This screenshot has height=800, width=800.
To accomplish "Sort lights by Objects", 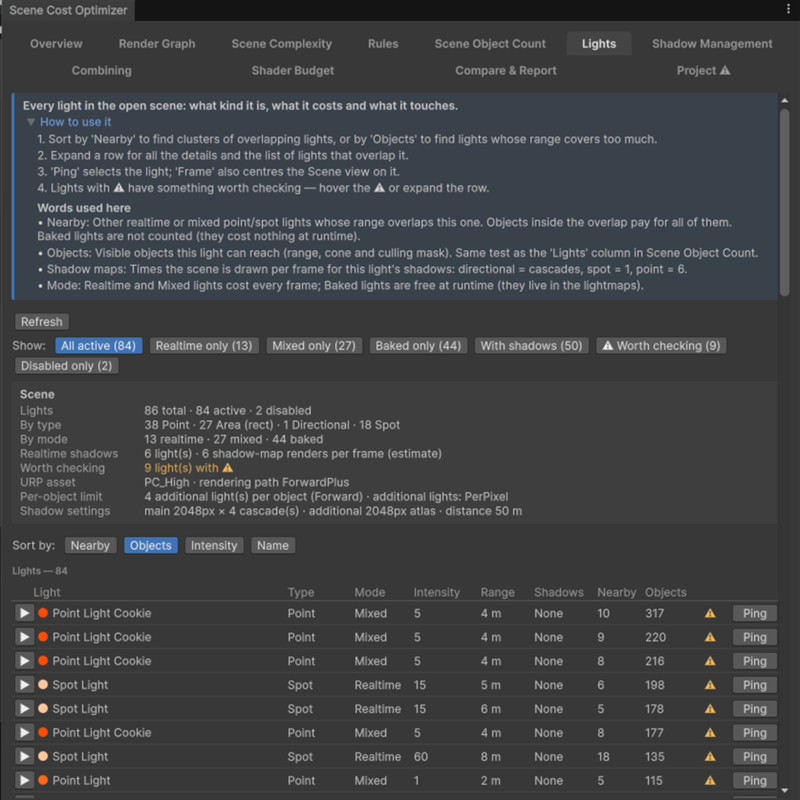I will (x=151, y=545).
